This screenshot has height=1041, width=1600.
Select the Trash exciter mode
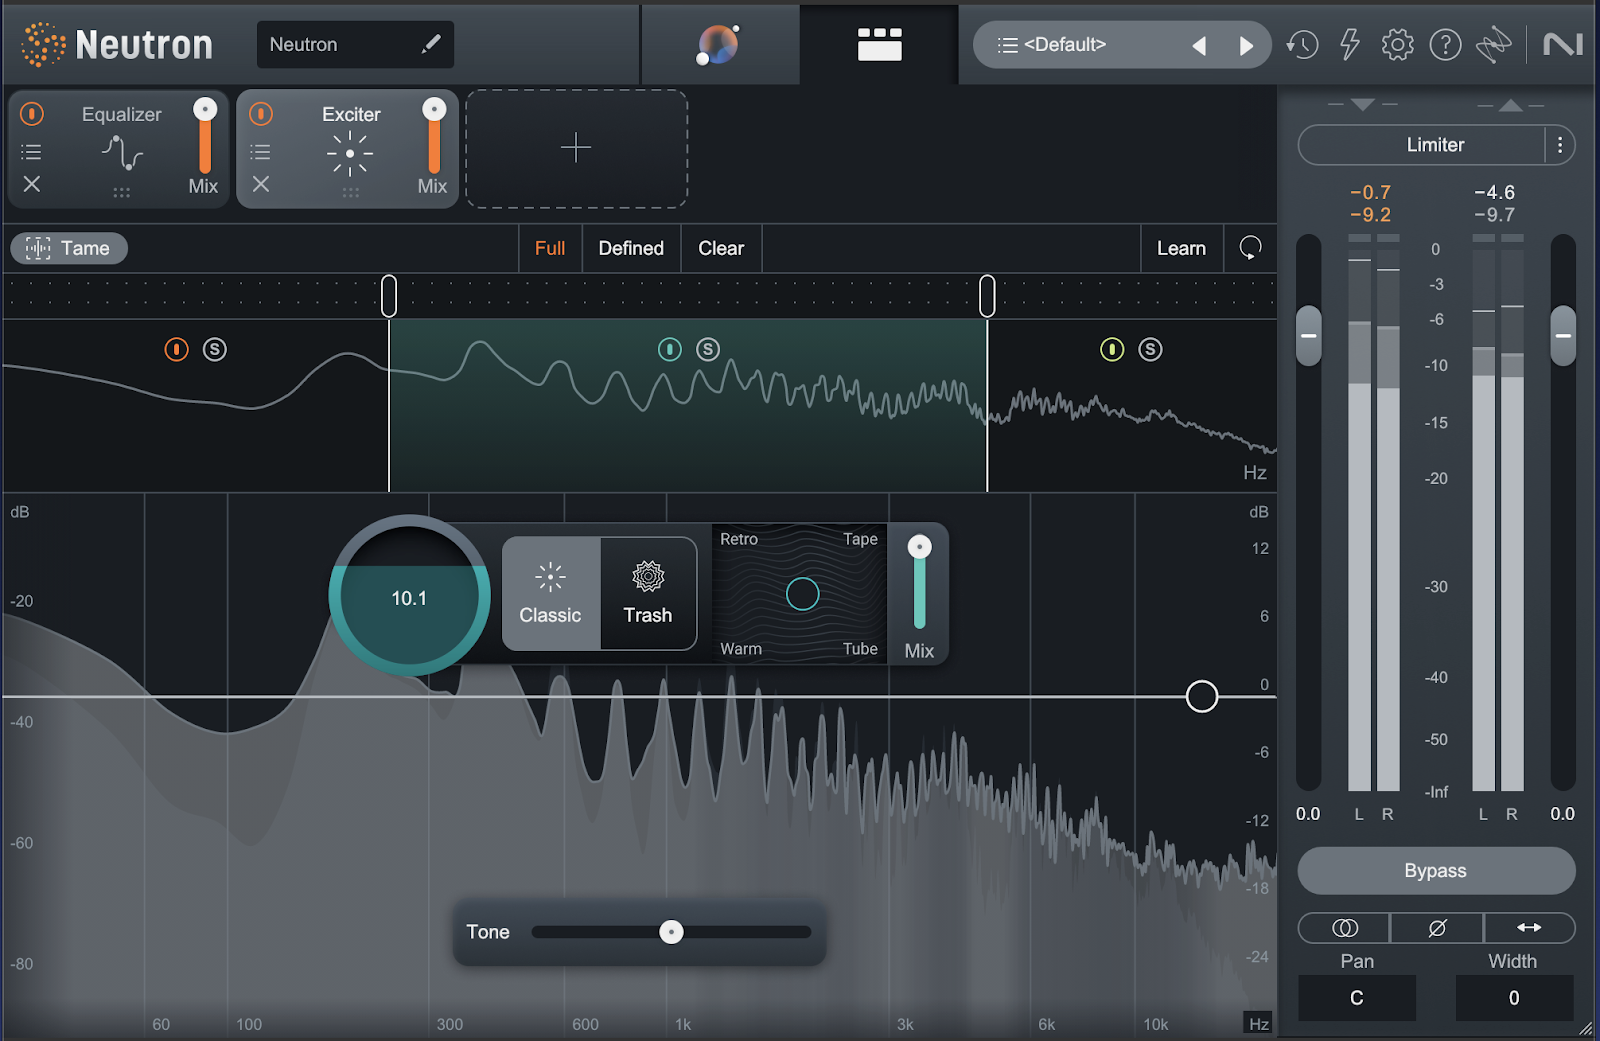648,594
